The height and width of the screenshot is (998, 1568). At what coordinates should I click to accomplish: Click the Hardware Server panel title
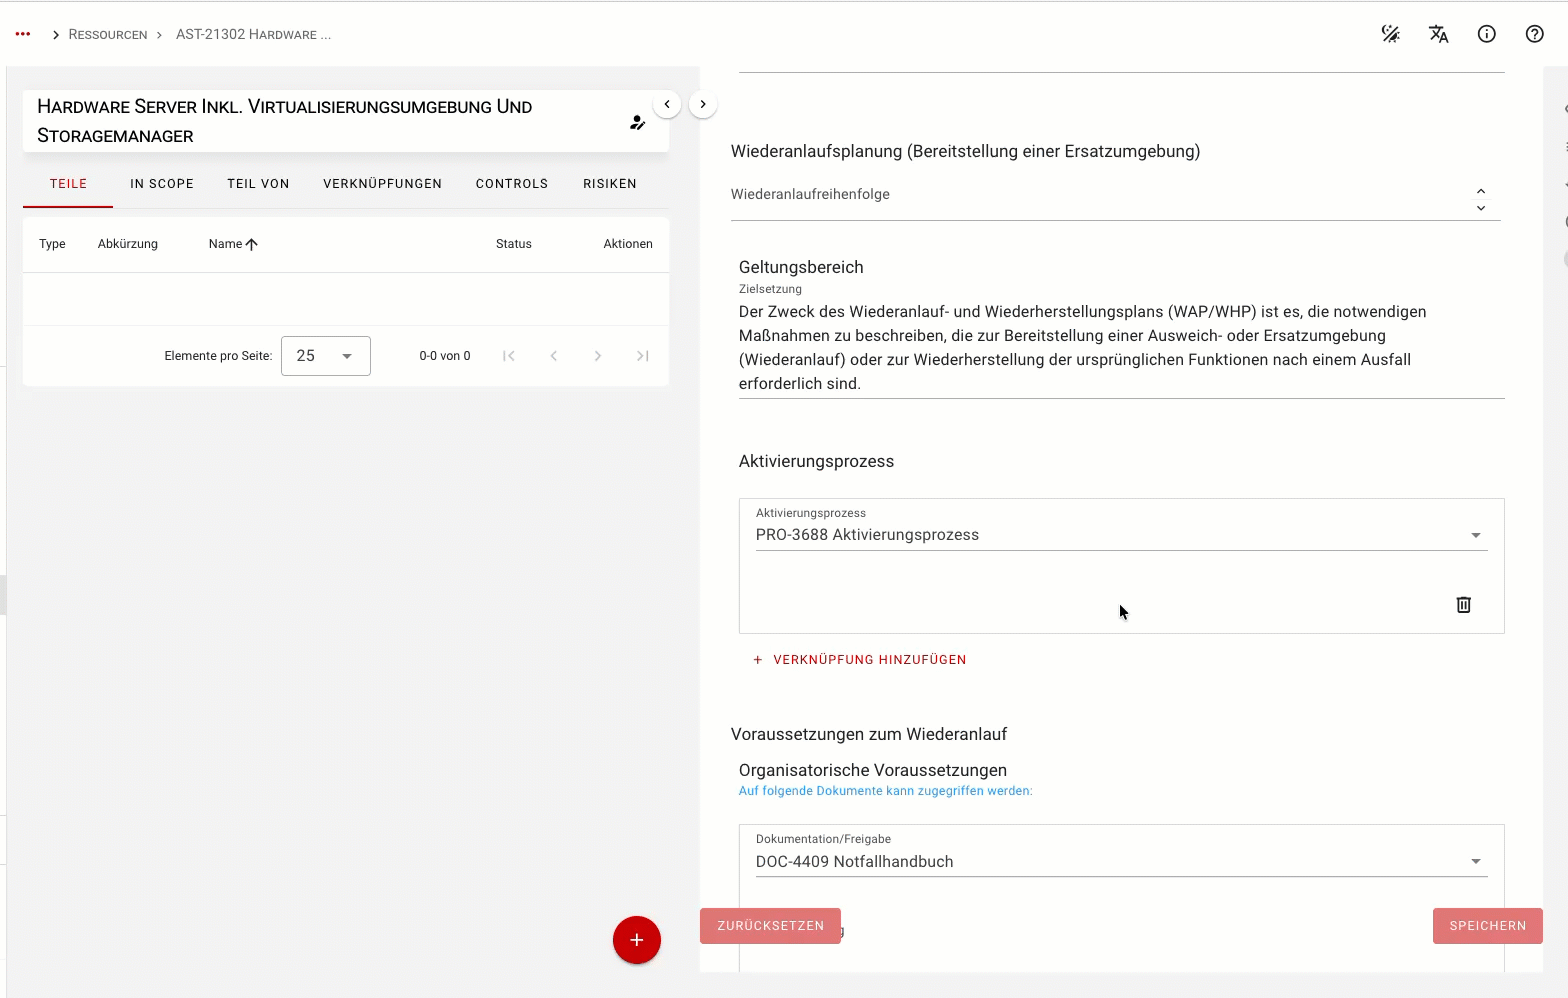(x=285, y=121)
